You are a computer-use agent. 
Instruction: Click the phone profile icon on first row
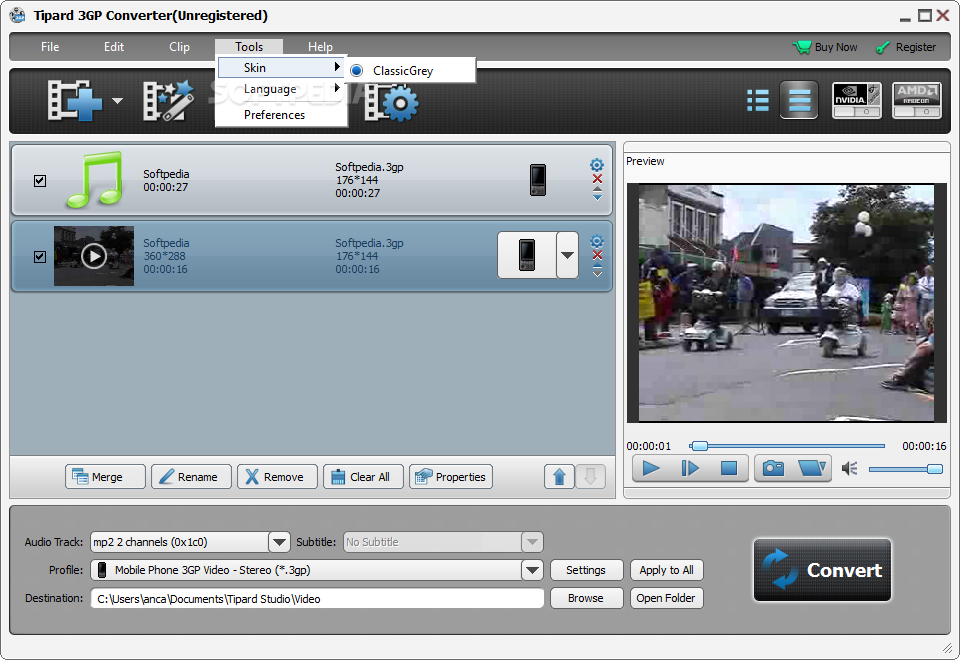(x=538, y=180)
